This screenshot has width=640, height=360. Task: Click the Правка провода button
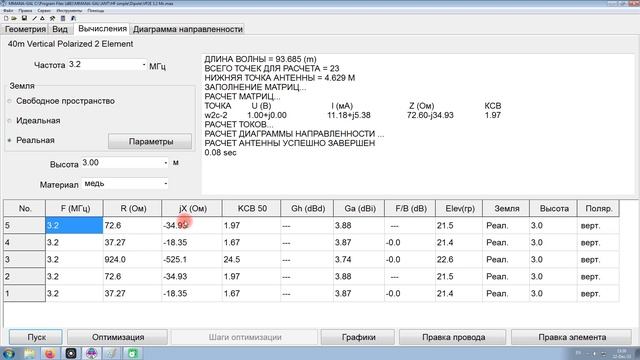pyautogui.click(x=453, y=337)
